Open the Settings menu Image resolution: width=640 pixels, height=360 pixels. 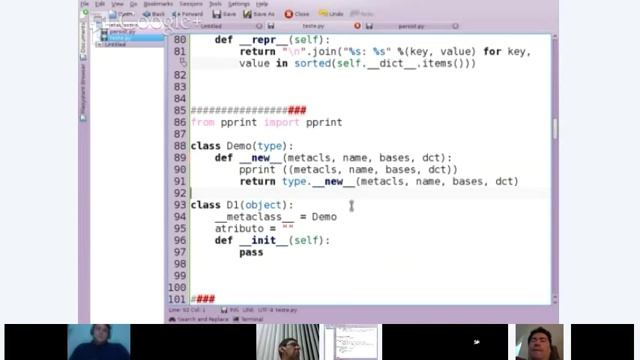point(238,4)
